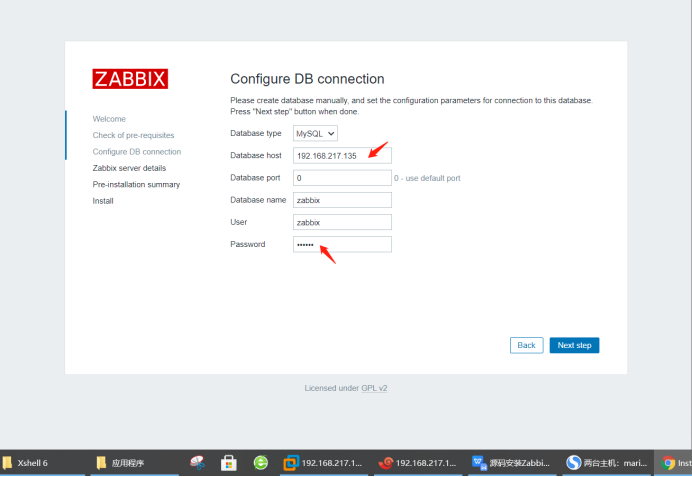Click the Database name input field
The width and height of the screenshot is (692, 477).
tap(342, 200)
